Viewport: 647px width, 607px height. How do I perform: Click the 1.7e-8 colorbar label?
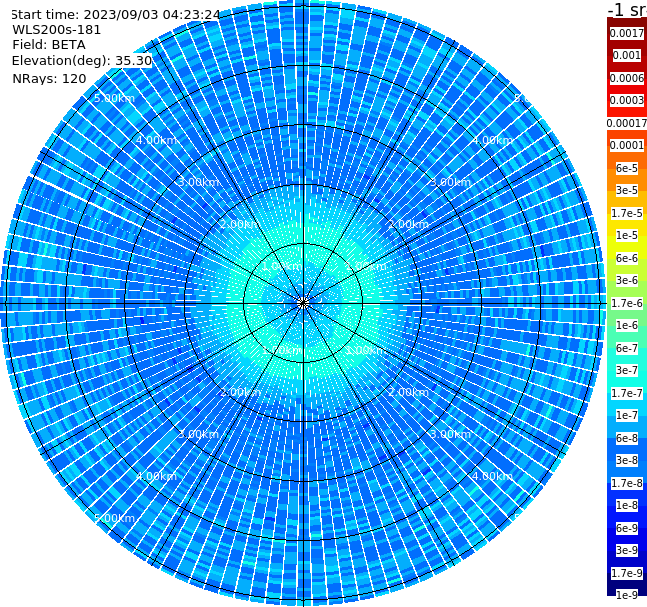pyautogui.click(x=627, y=483)
